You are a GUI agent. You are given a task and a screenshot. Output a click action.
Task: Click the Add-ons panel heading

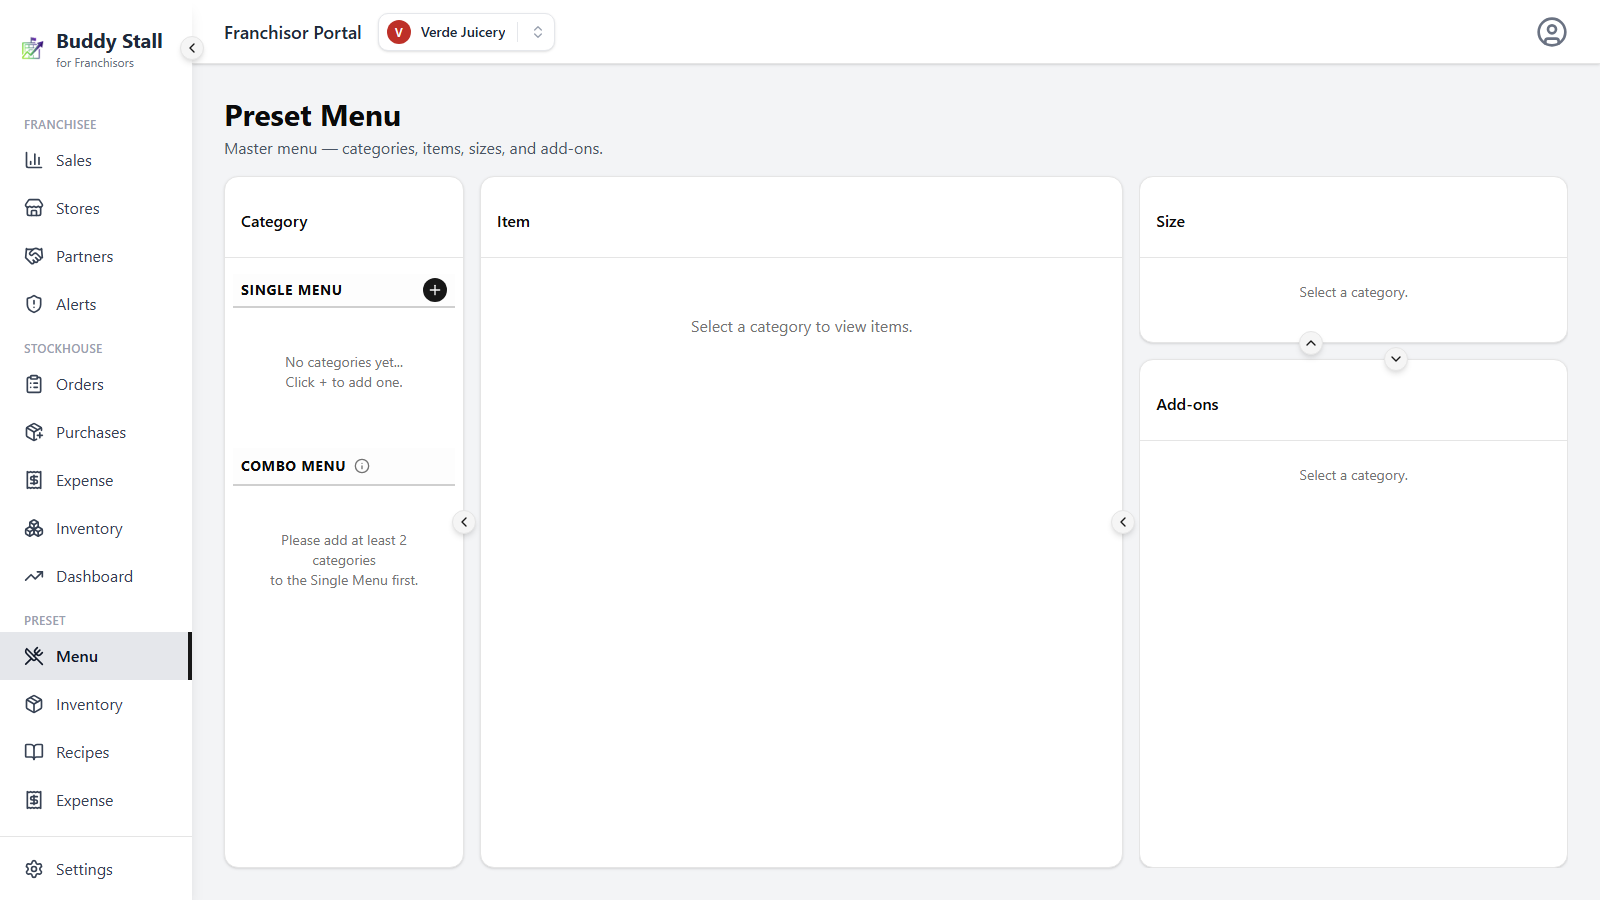tap(1187, 404)
